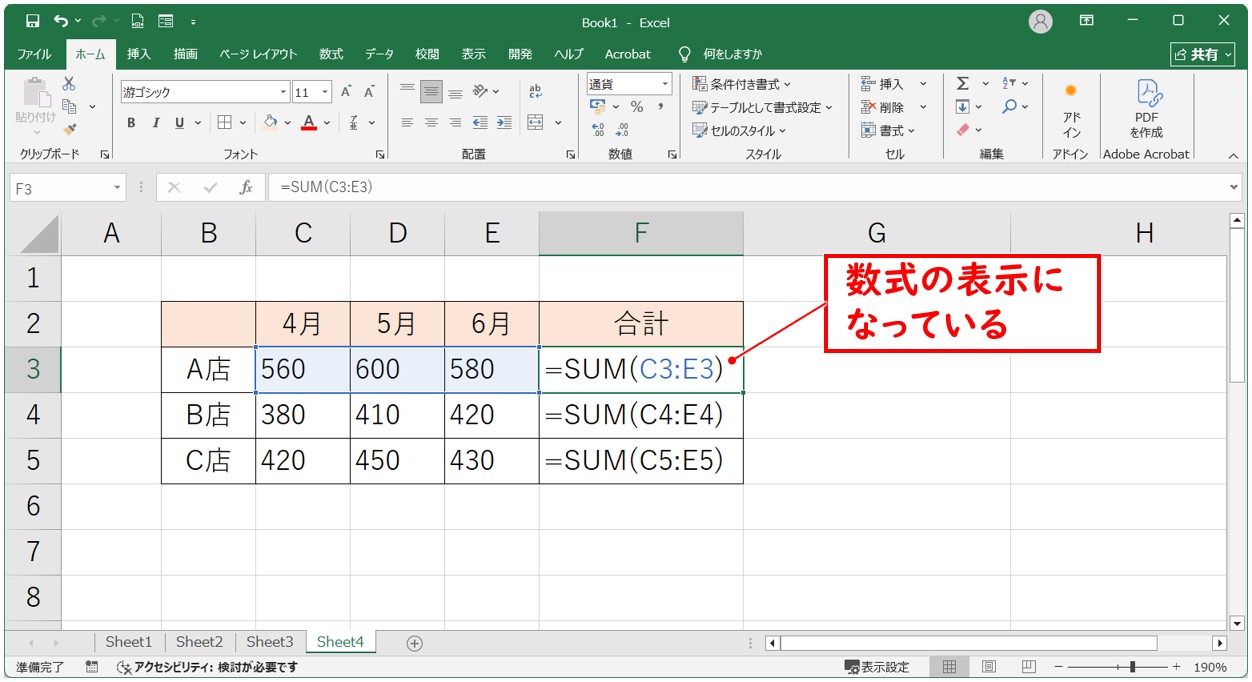This screenshot has width=1252, height=682.
Task: Click the percent style icon
Action: point(636,107)
